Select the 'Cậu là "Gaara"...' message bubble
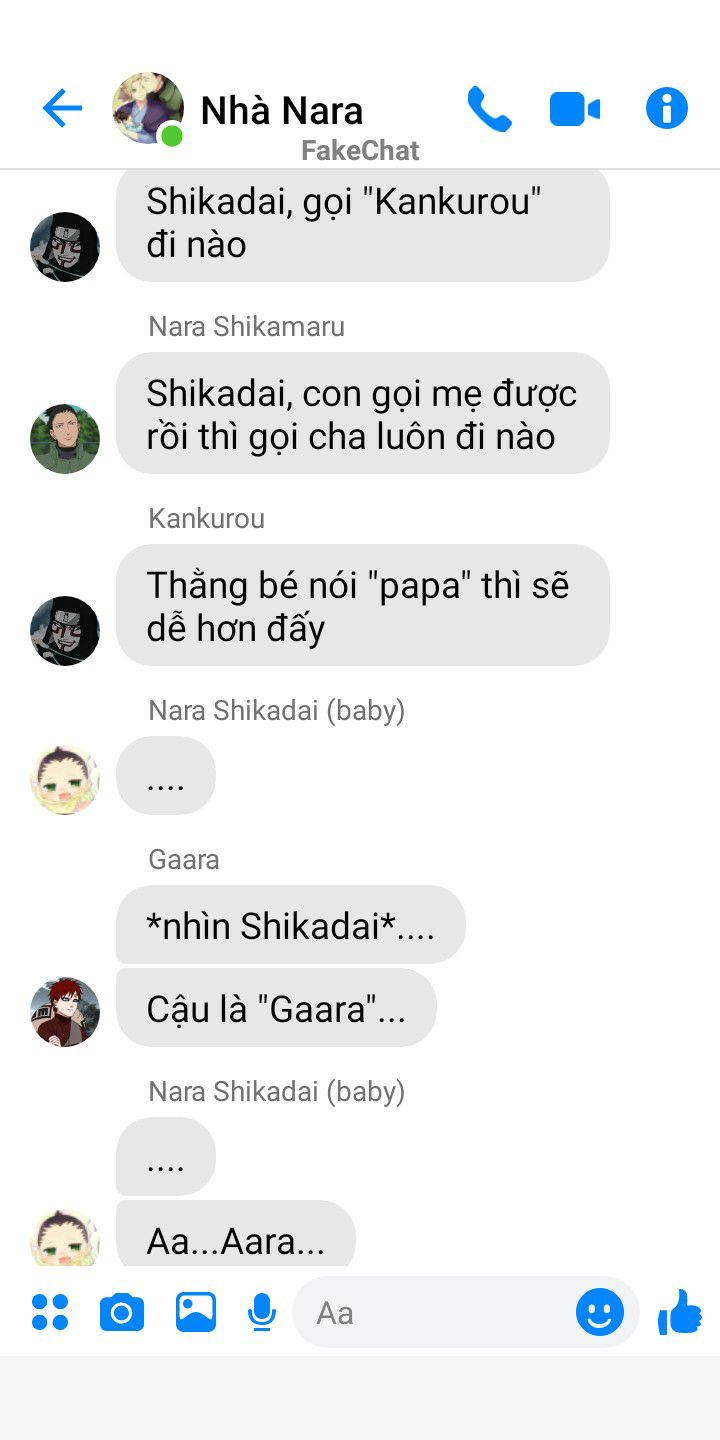 [x=276, y=1008]
